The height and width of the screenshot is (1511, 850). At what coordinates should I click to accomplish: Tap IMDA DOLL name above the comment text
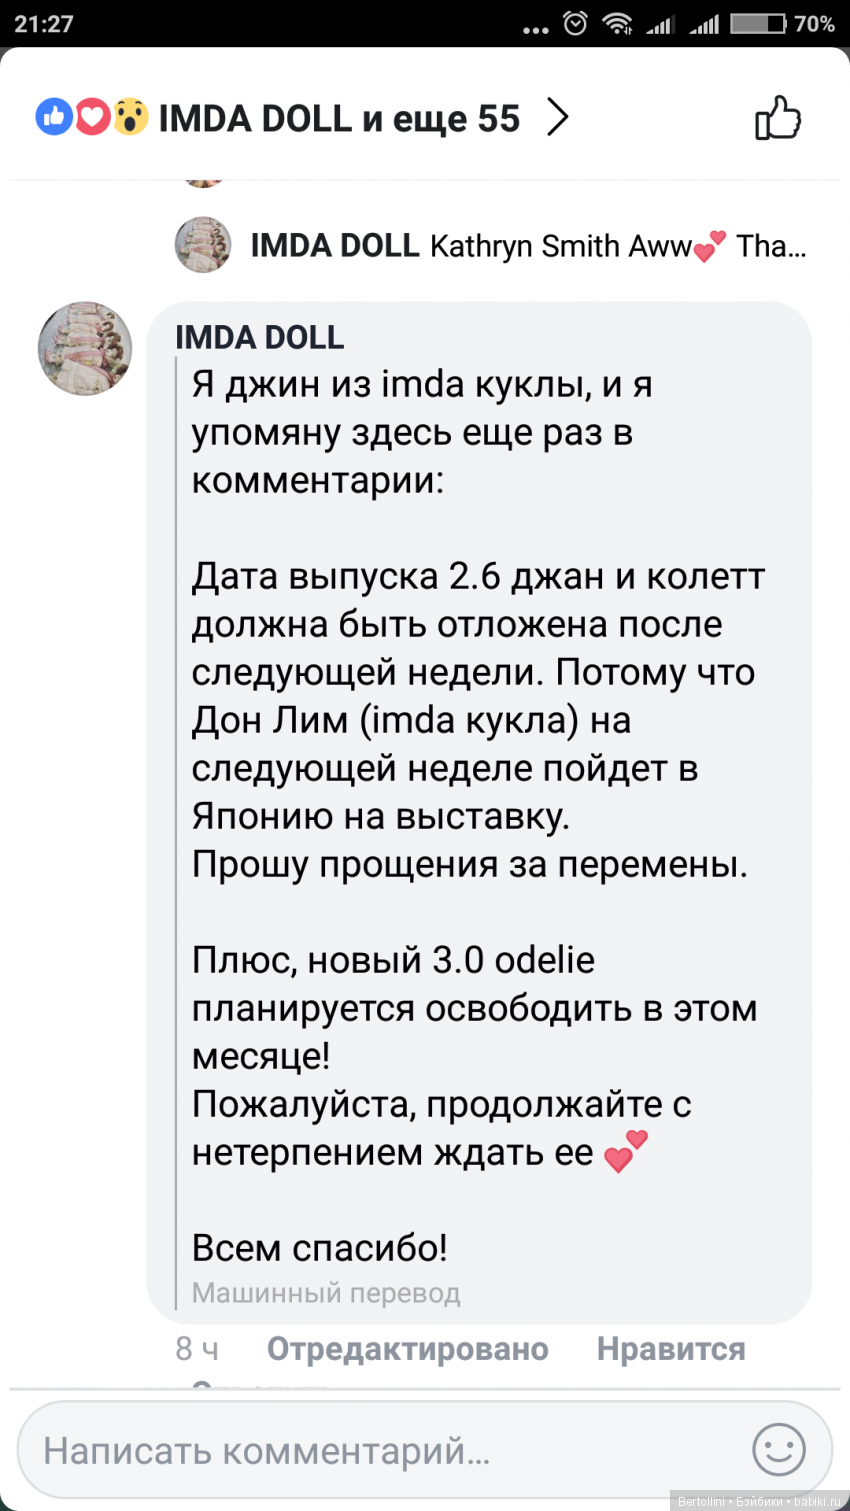259,337
